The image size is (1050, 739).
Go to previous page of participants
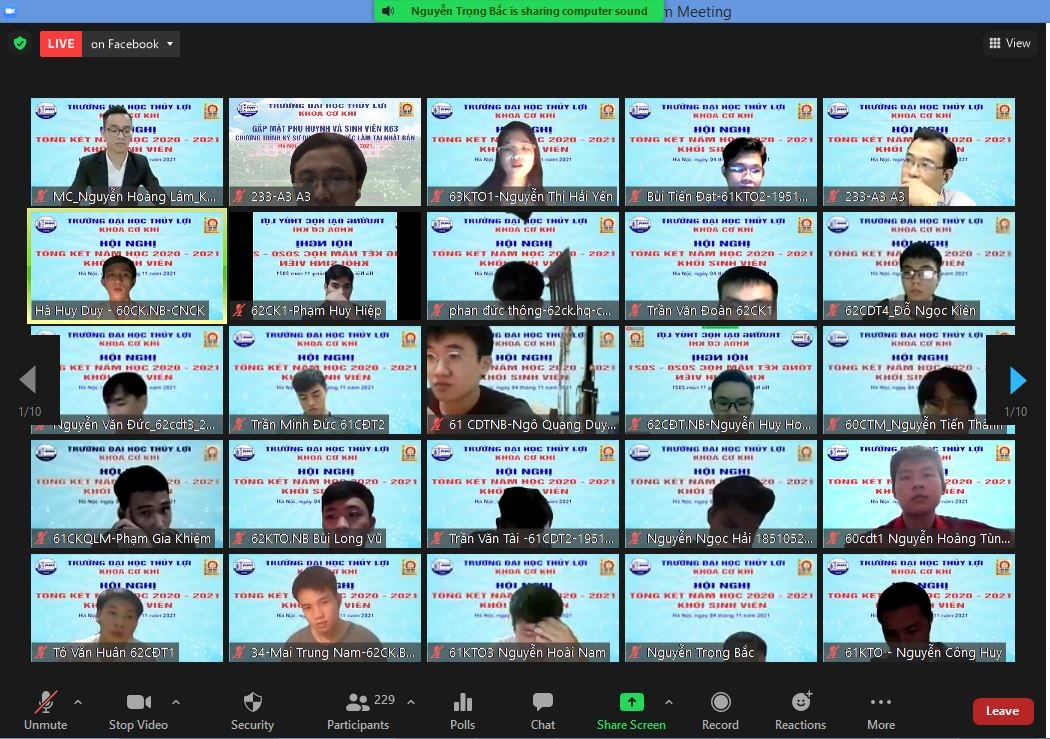pos(28,380)
